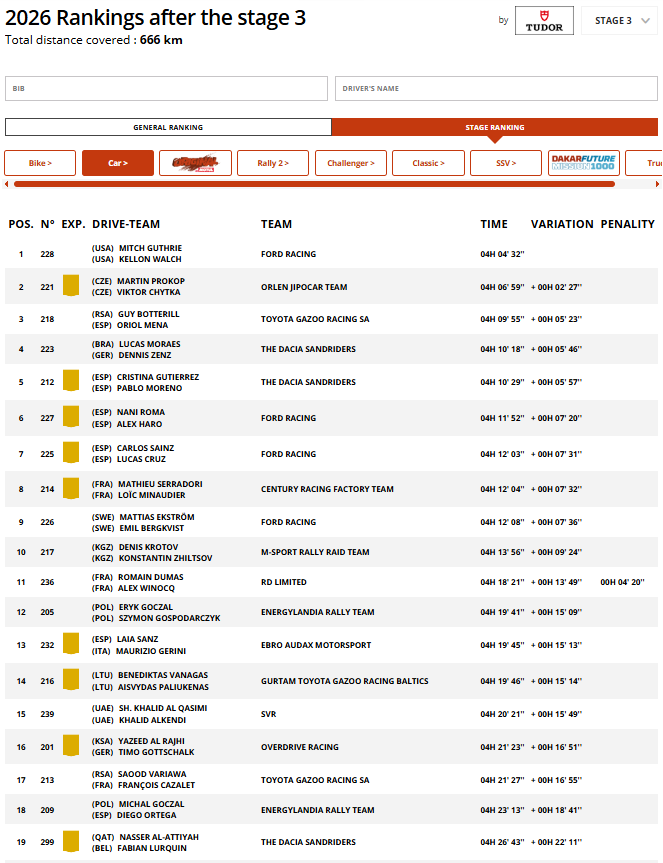The image size is (663, 863).
Task: Select the Classic category
Action: (x=428, y=163)
